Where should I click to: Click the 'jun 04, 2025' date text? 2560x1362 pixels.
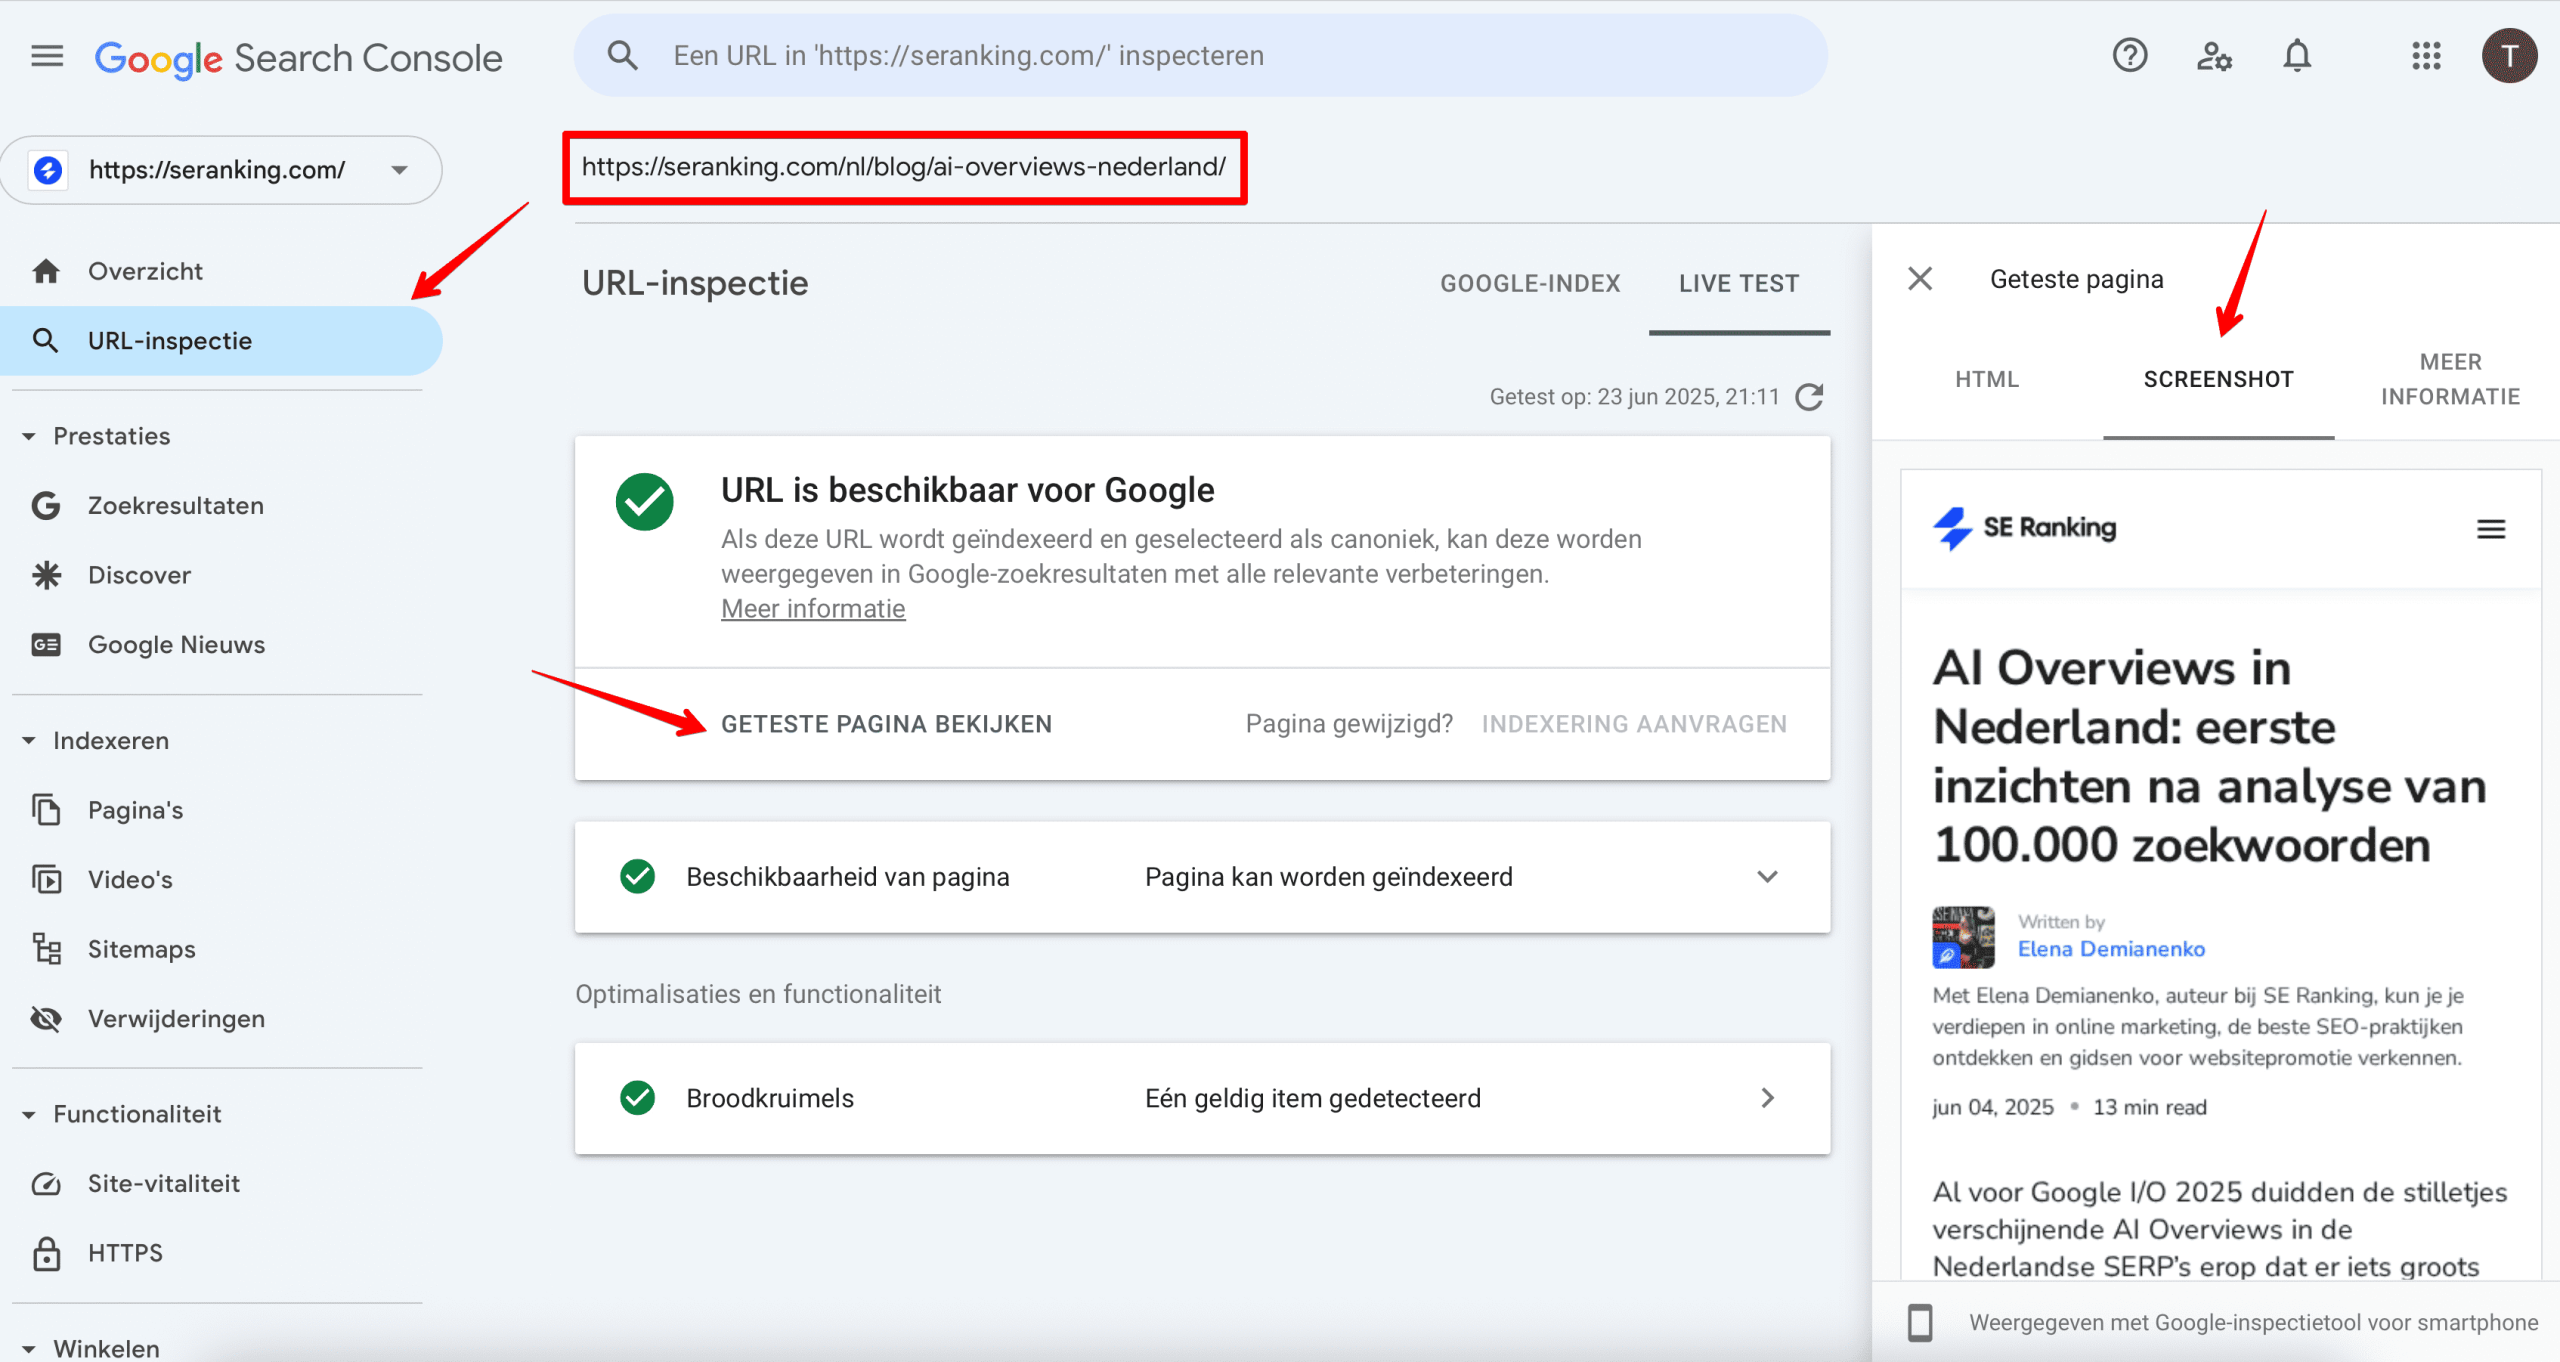[1993, 1107]
